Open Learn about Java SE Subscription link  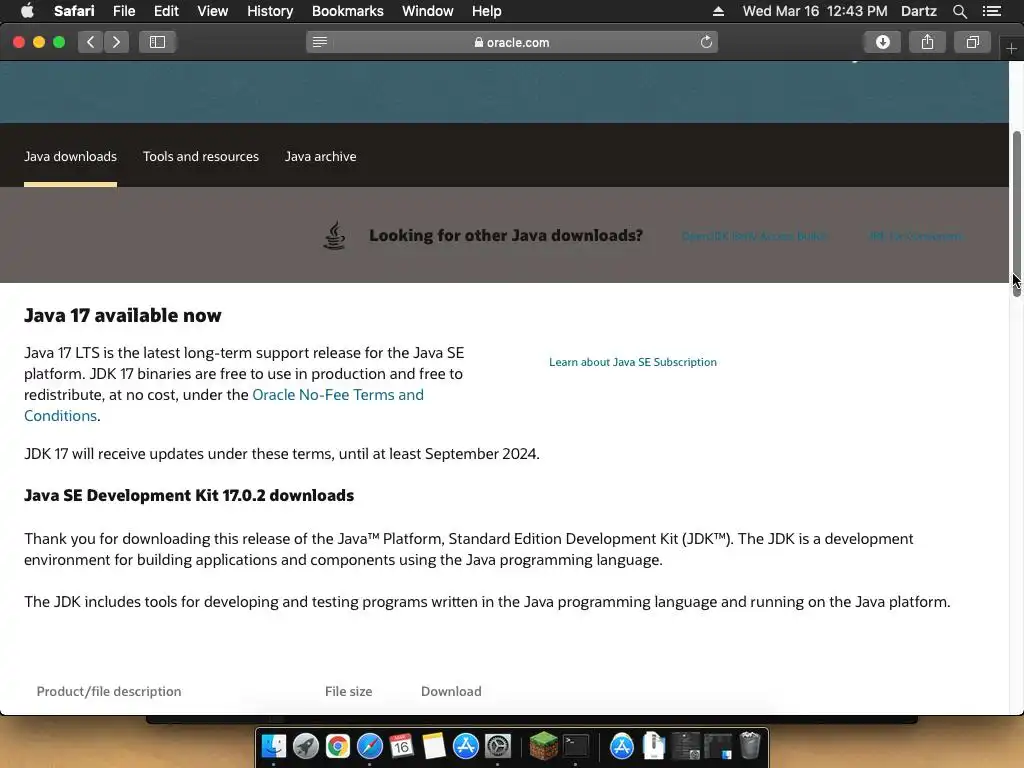[x=633, y=362]
